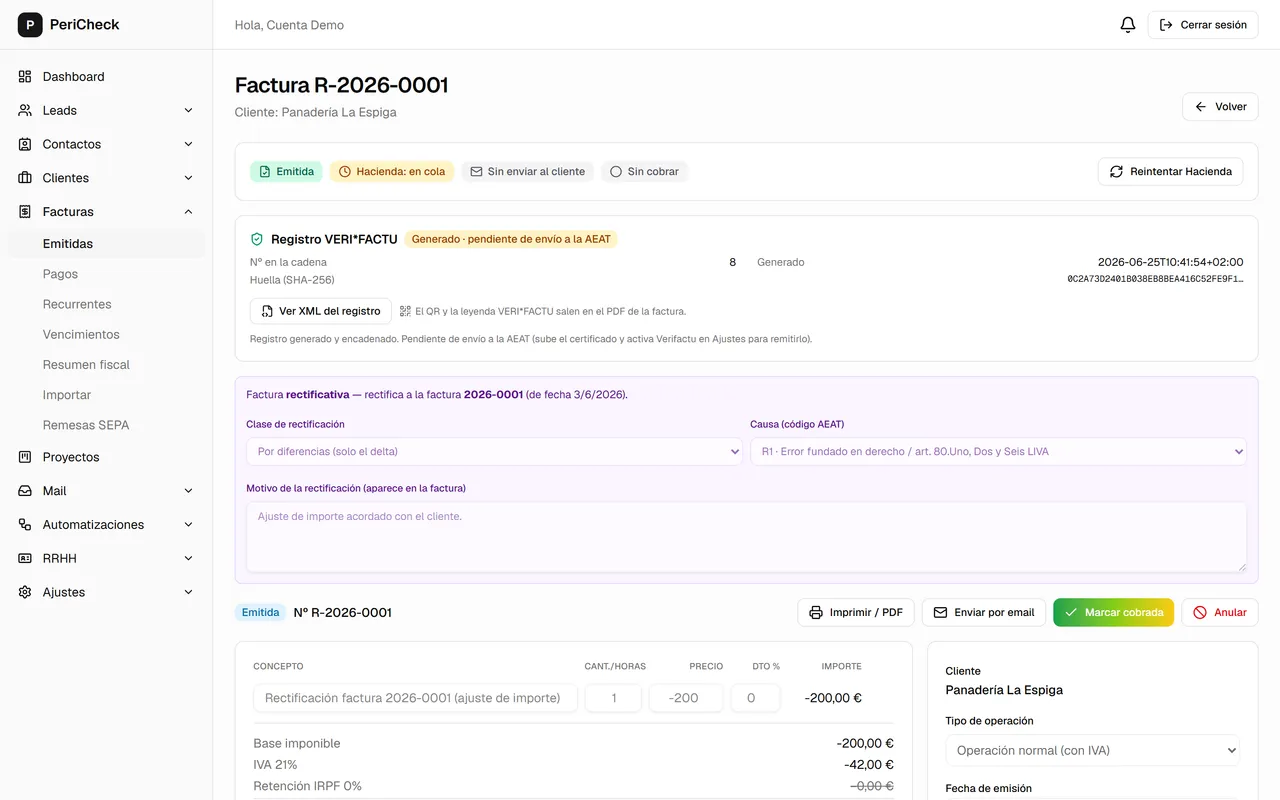
Task: Click the Mail inbox icon
Action: 25,491
